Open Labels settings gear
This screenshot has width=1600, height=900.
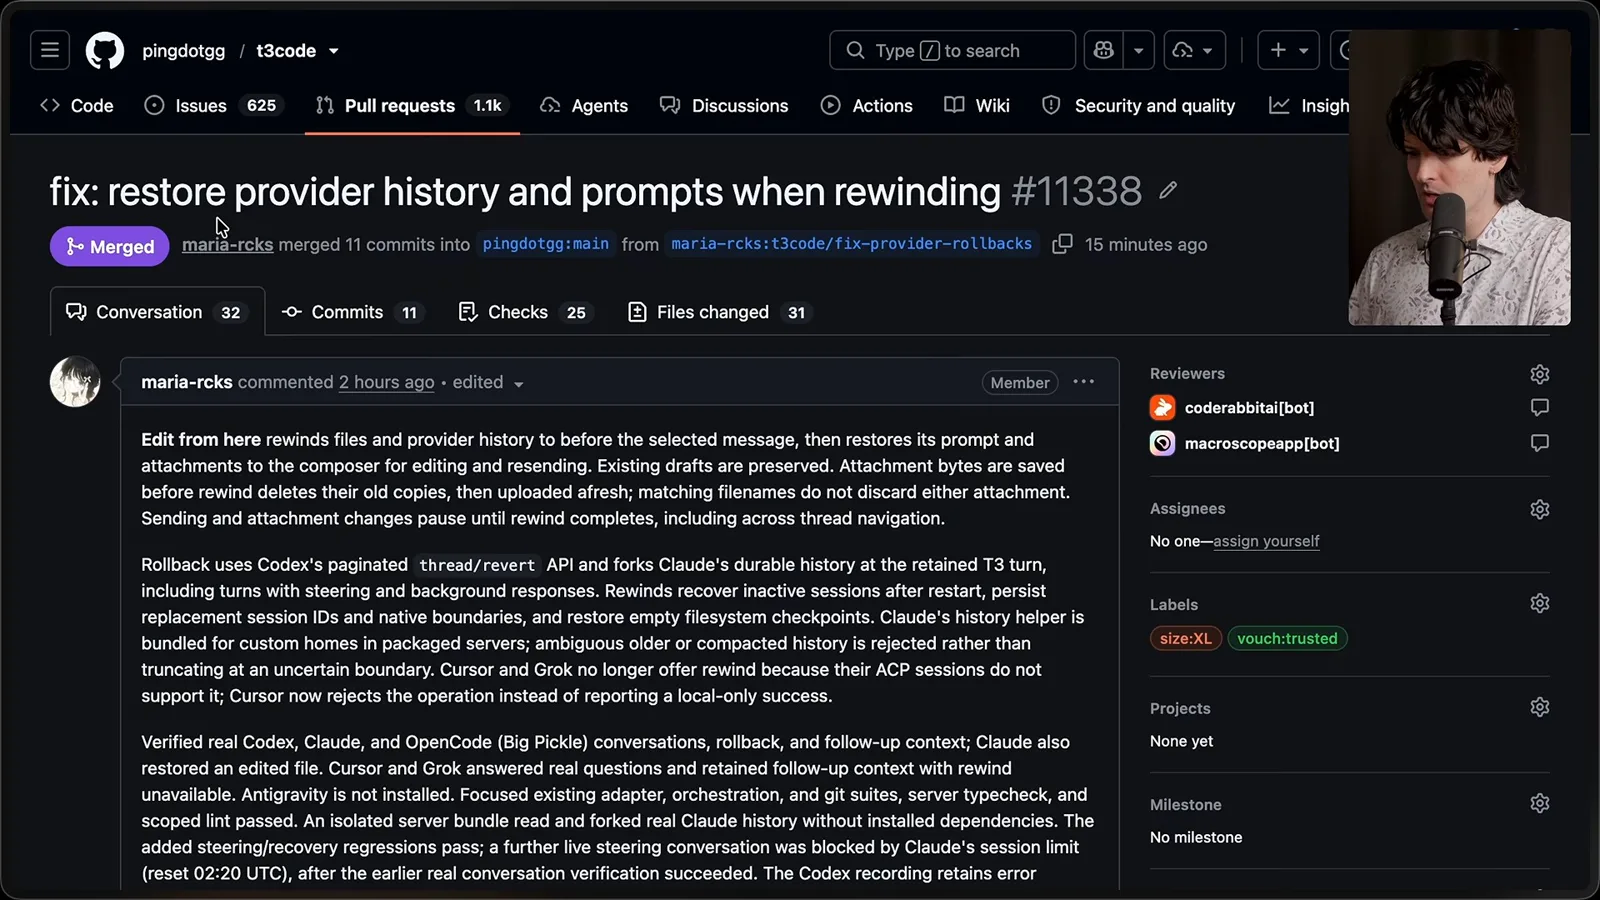pos(1540,603)
